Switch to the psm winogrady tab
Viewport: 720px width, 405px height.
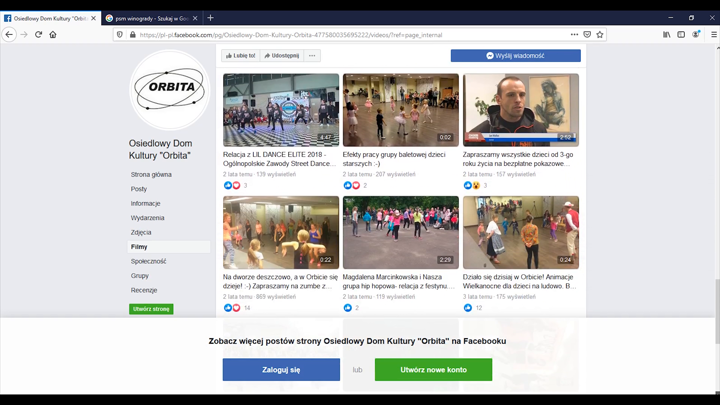(x=150, y=18)
